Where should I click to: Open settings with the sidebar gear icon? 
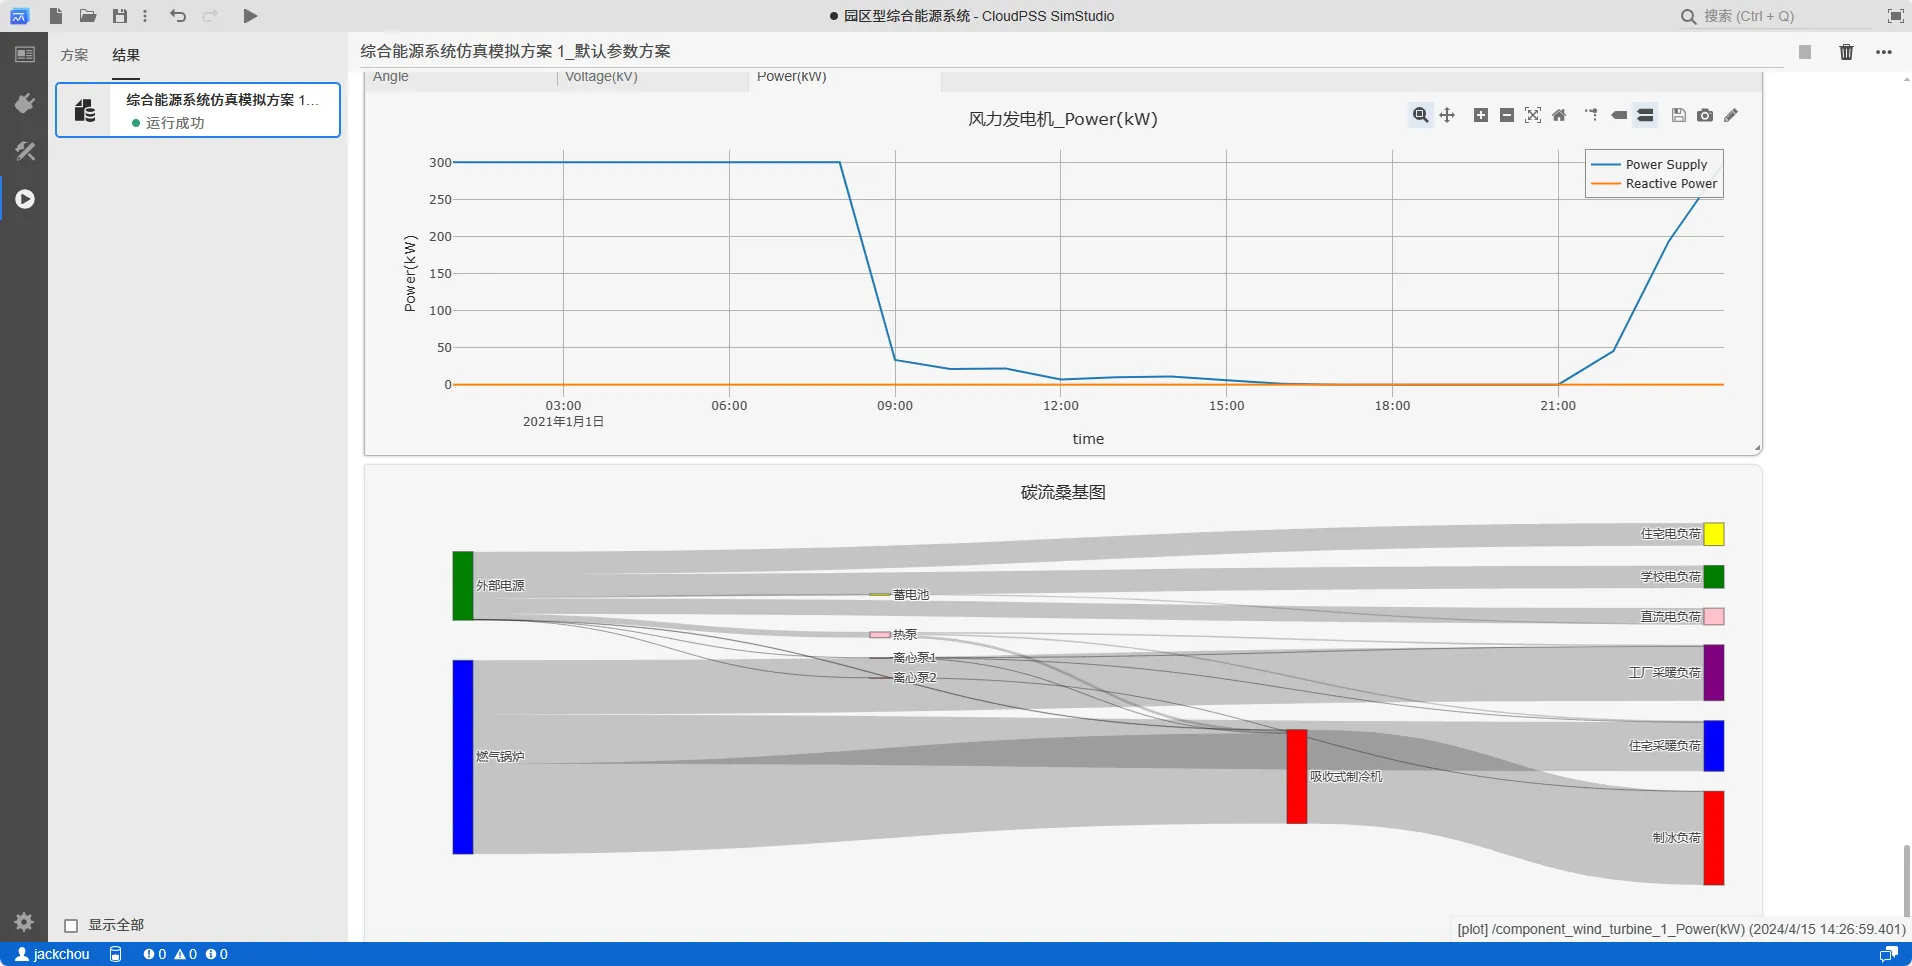pos(24,922)
